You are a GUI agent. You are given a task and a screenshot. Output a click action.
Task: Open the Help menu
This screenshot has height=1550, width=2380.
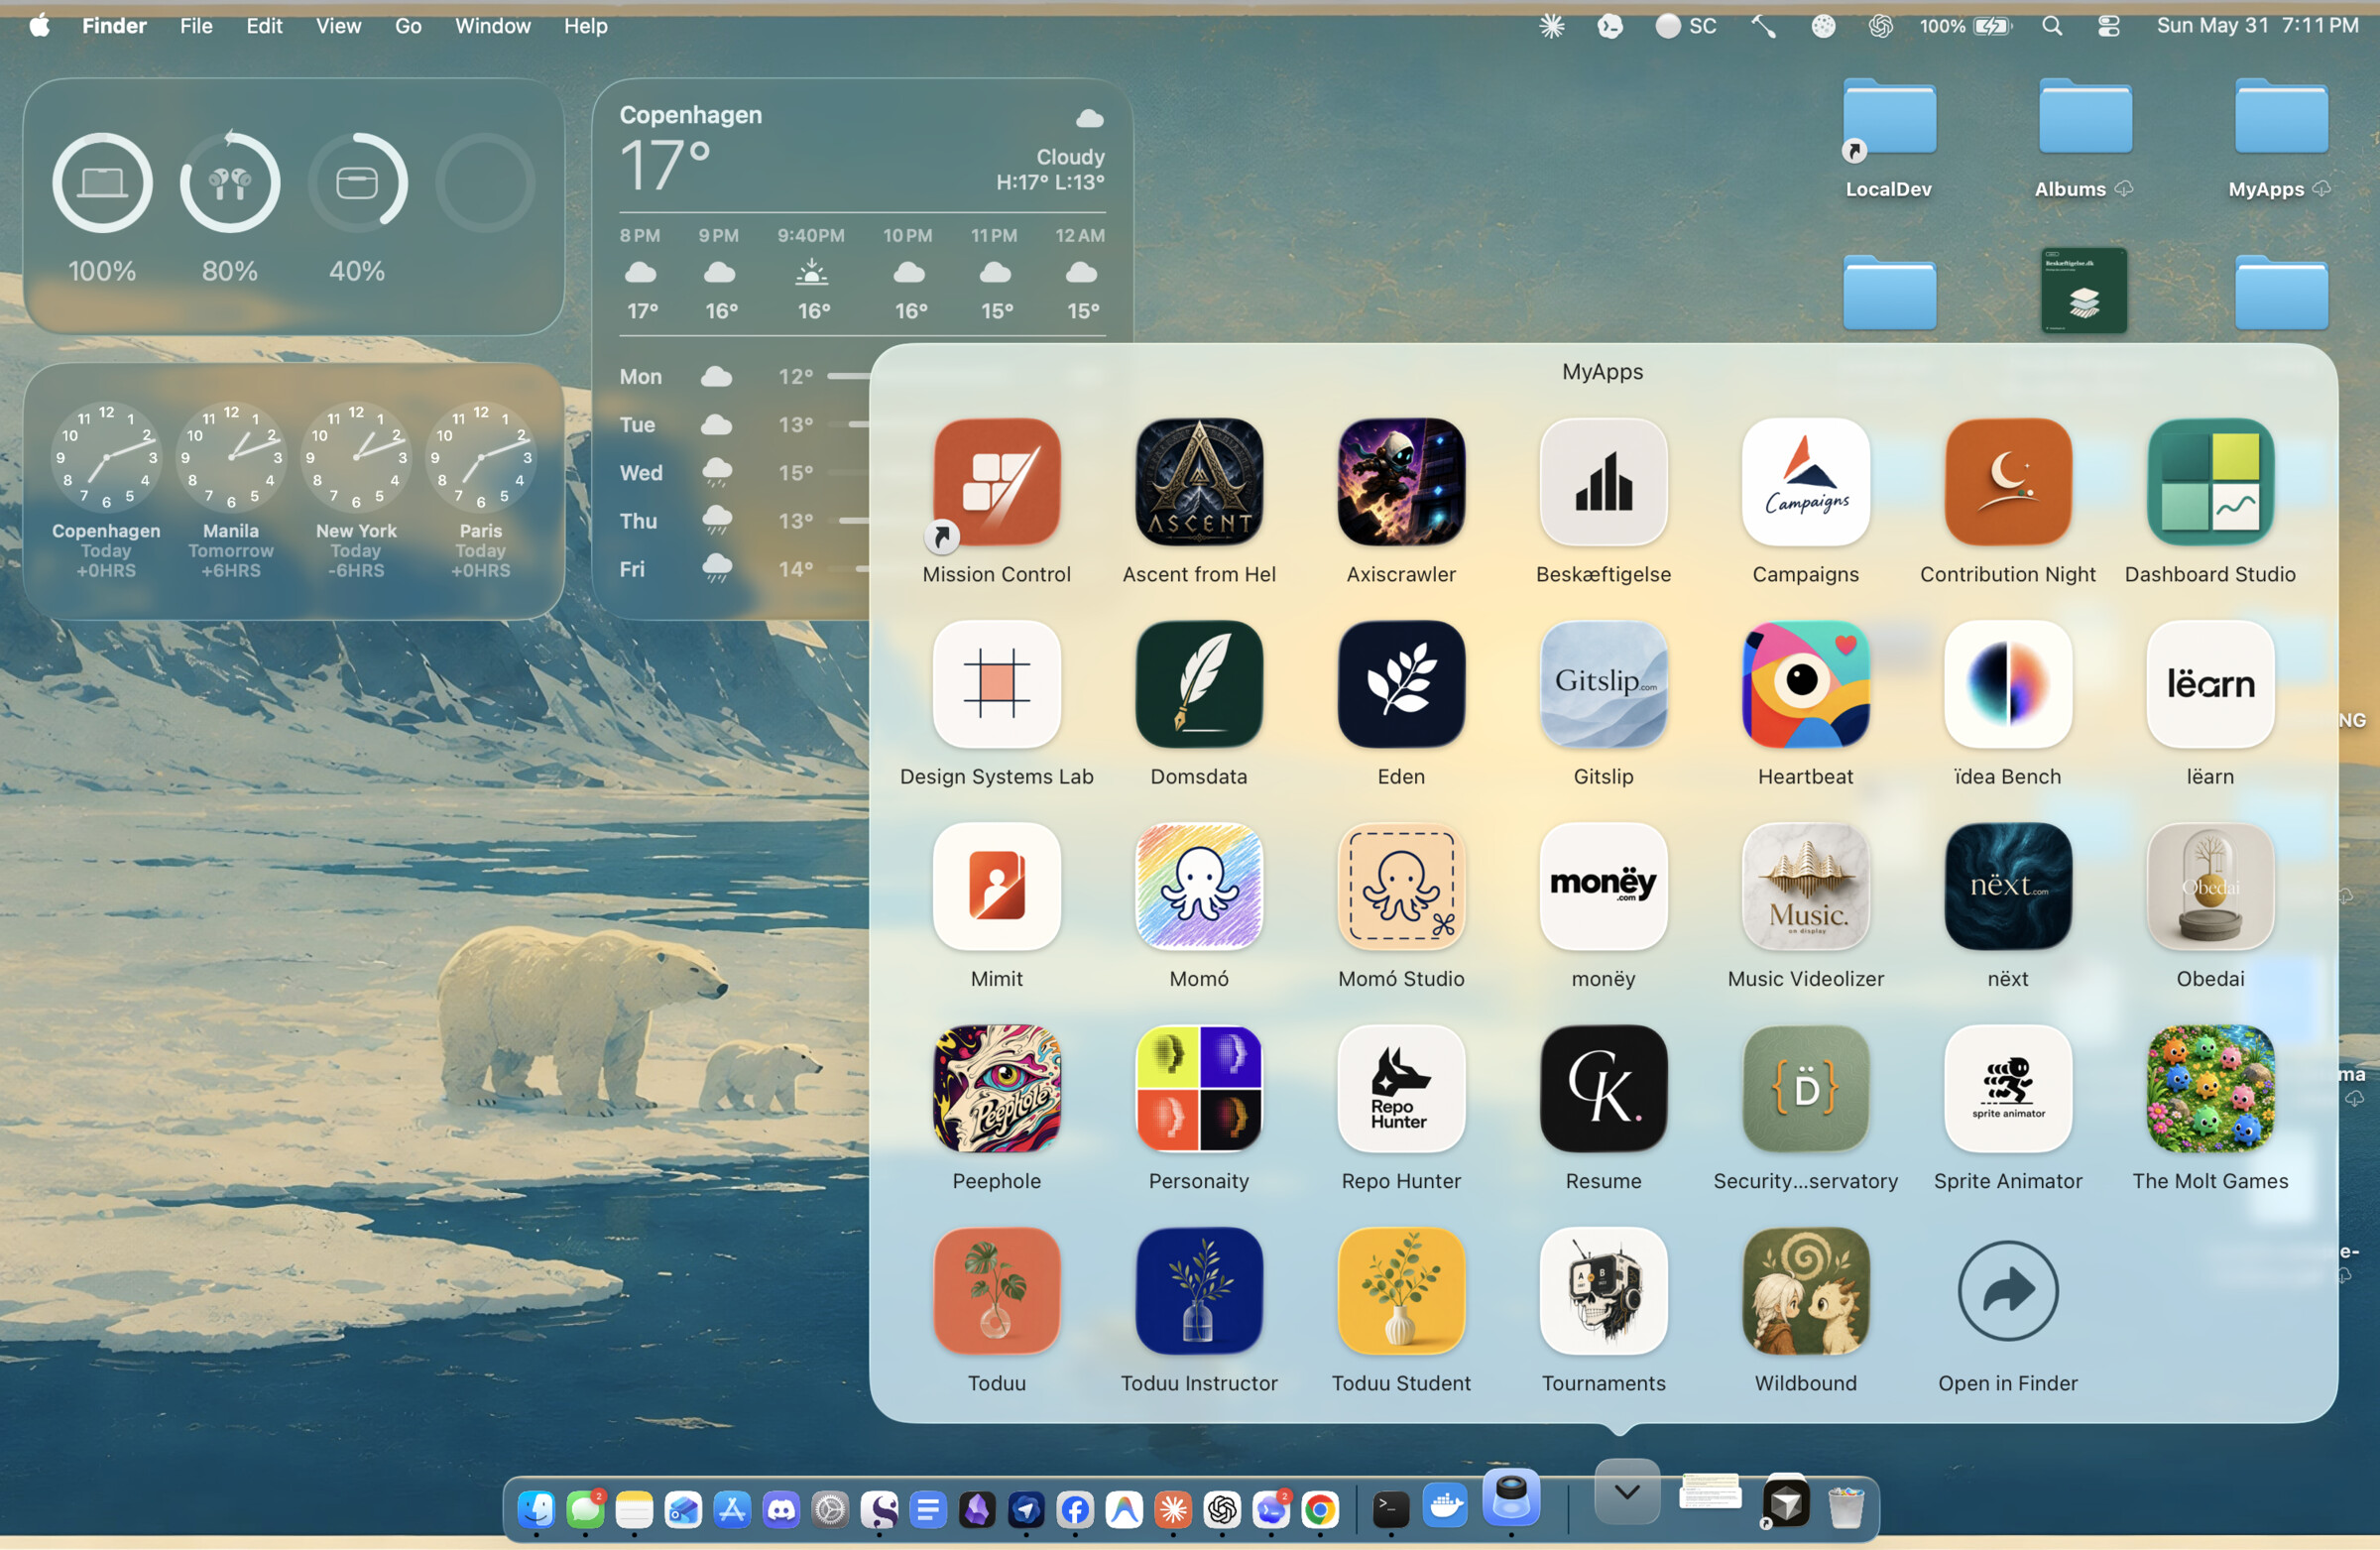coord(585,26)
